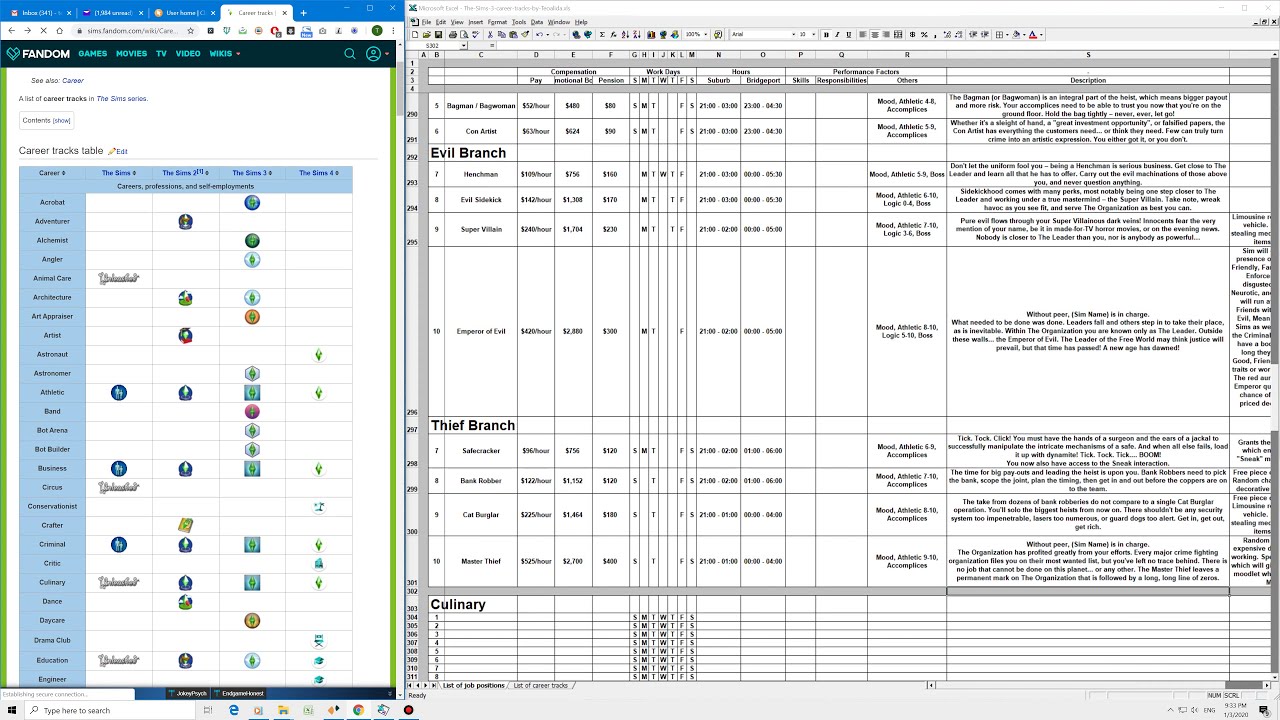Click the Chart Wizard icon
This screenshot has width=1280, height=720.
click(x=651, y=34)
